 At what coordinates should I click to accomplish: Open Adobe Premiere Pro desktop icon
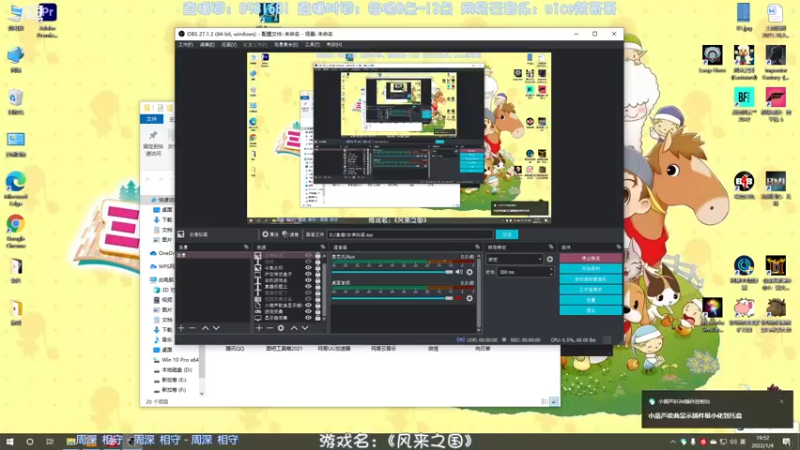47,20
